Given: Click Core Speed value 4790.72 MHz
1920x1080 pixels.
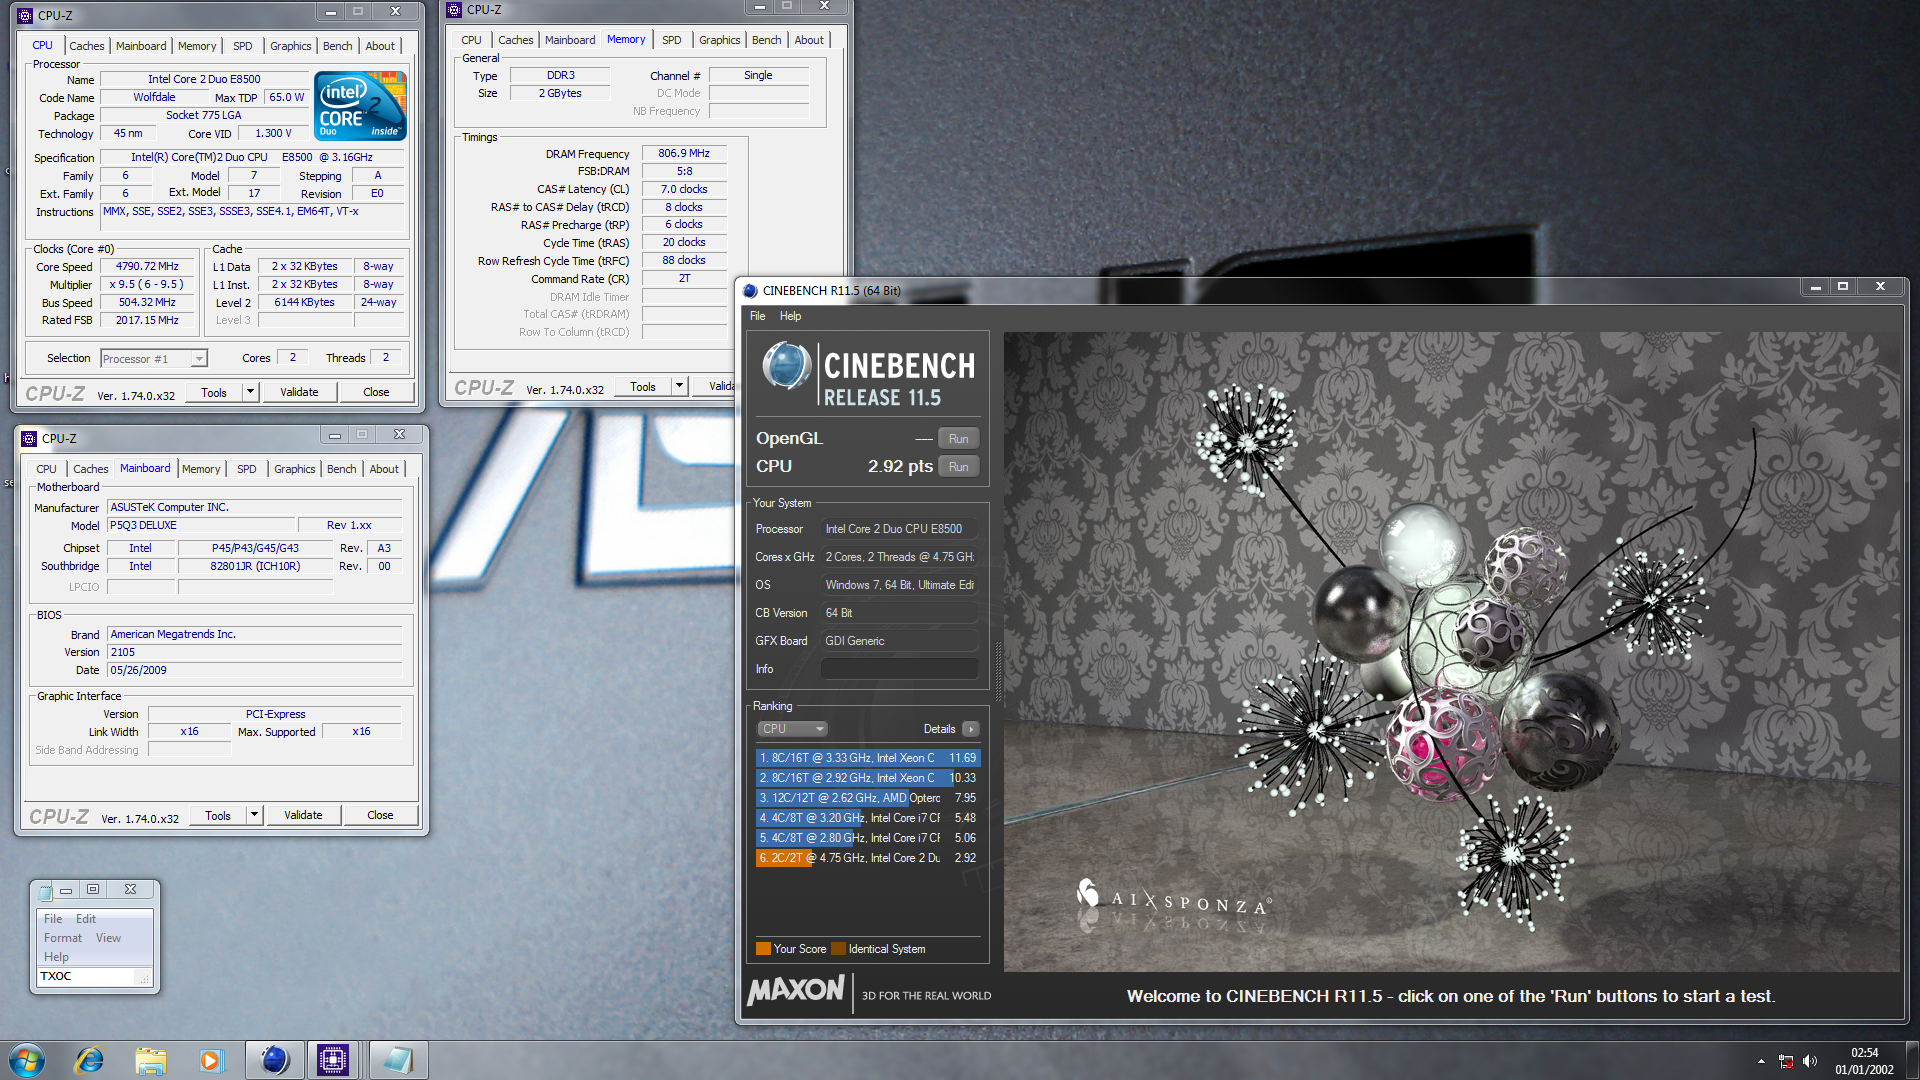Looking at the screenshot, I should [x=147, y=267].
